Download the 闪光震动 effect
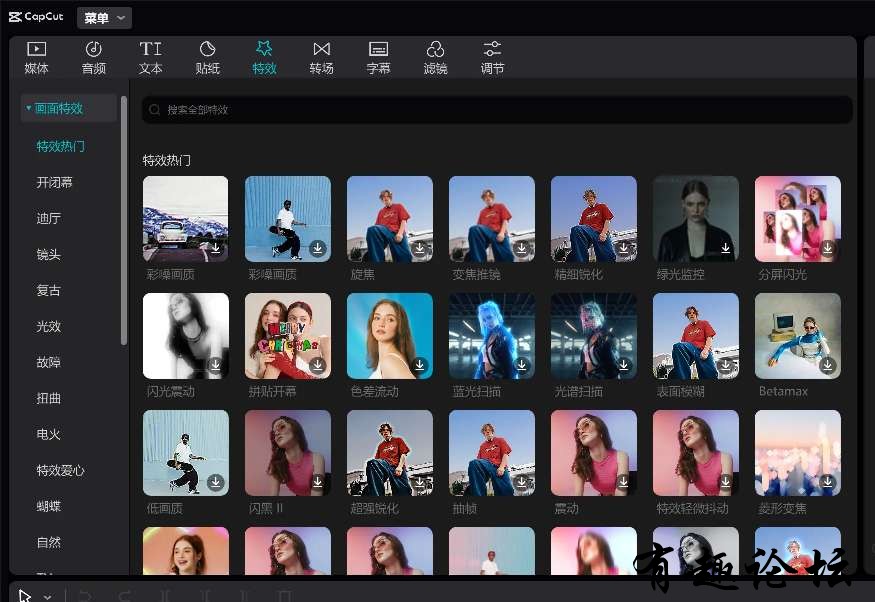 [215, 365]
